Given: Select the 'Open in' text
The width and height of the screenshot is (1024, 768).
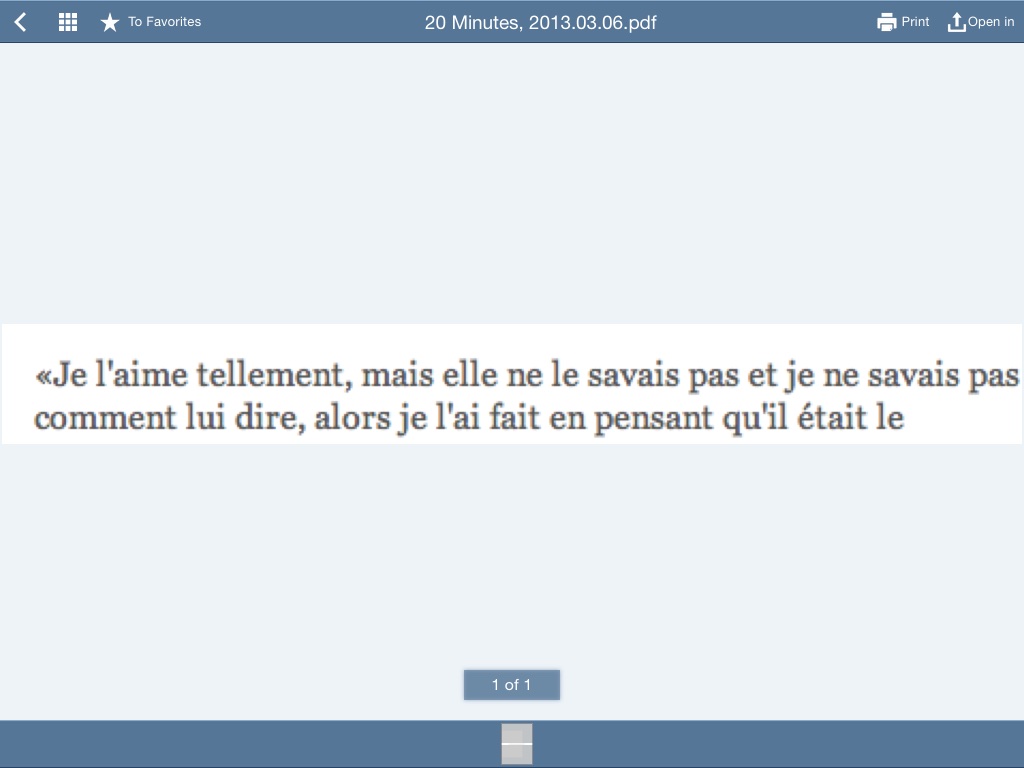Looking at the screenshot, I should [x=991, y=22].
